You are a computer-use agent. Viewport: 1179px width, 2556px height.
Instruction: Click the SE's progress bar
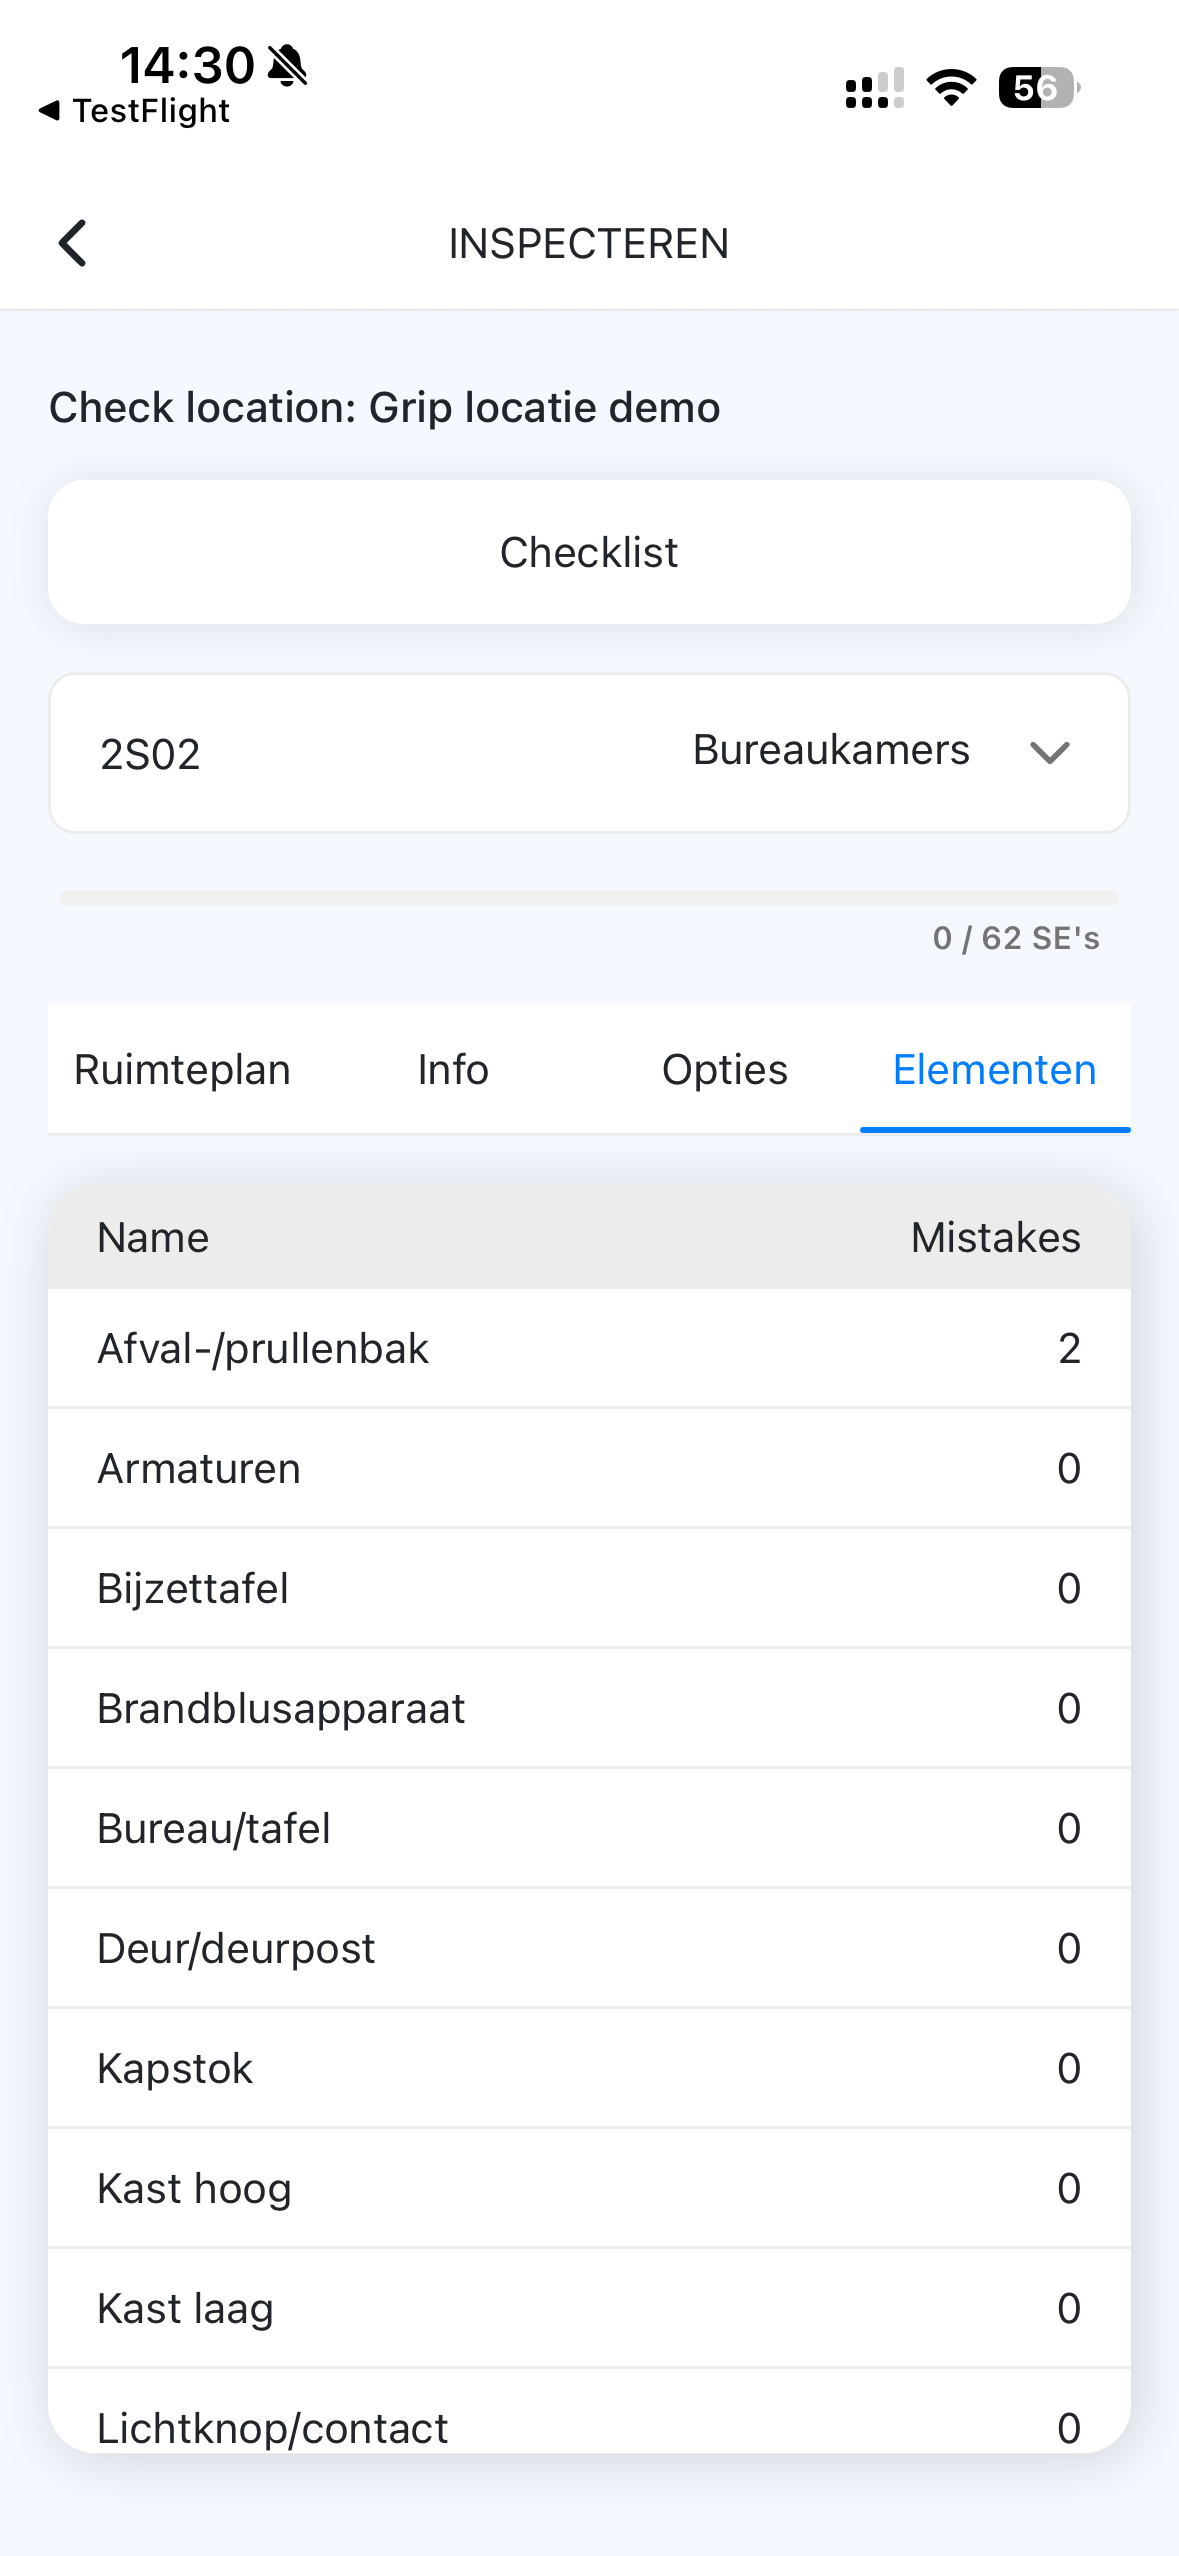click(589, 898)
